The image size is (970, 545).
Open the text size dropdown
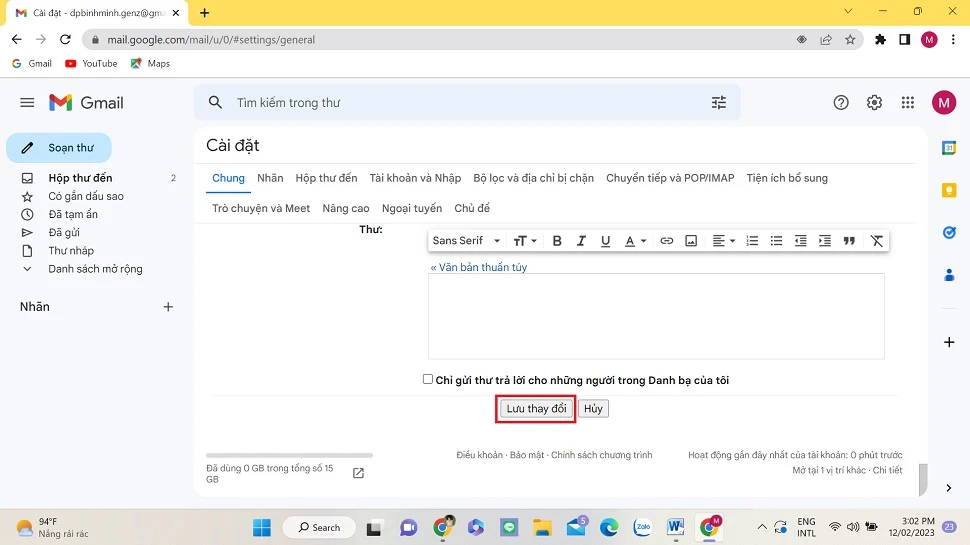click(525, 241)
